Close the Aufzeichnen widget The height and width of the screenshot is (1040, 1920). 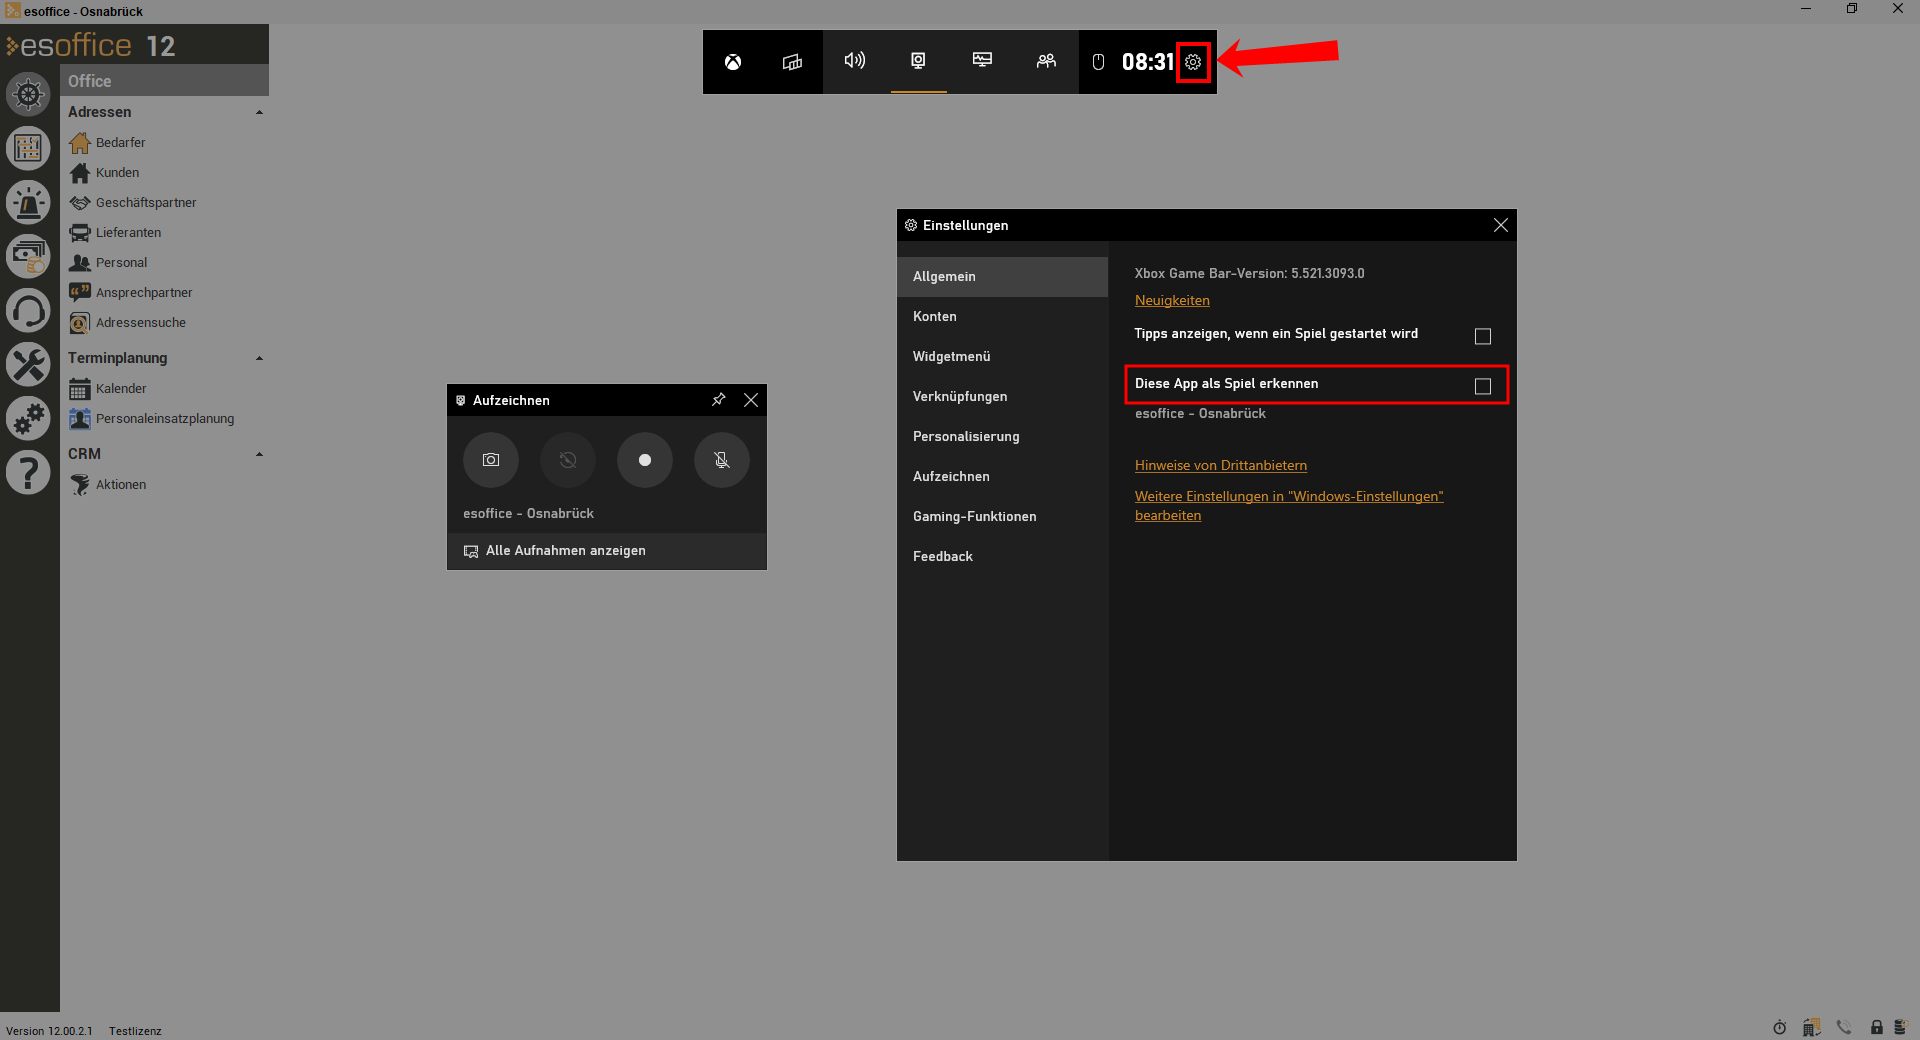coord(751,400)
